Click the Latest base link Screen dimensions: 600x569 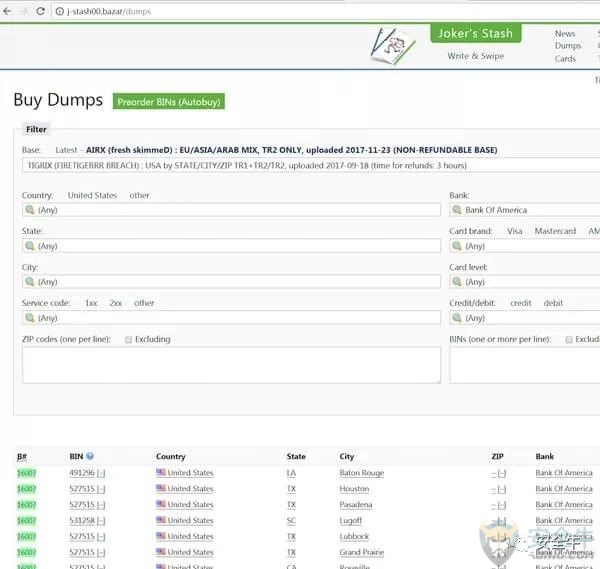(x=66, y=150)
